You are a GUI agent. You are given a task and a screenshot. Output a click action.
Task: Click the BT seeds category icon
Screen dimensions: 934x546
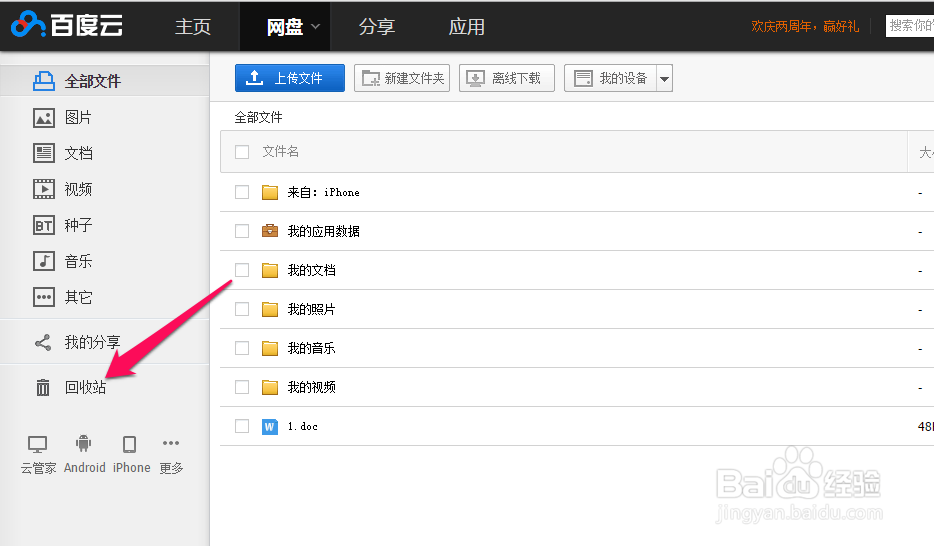point(43,226)
